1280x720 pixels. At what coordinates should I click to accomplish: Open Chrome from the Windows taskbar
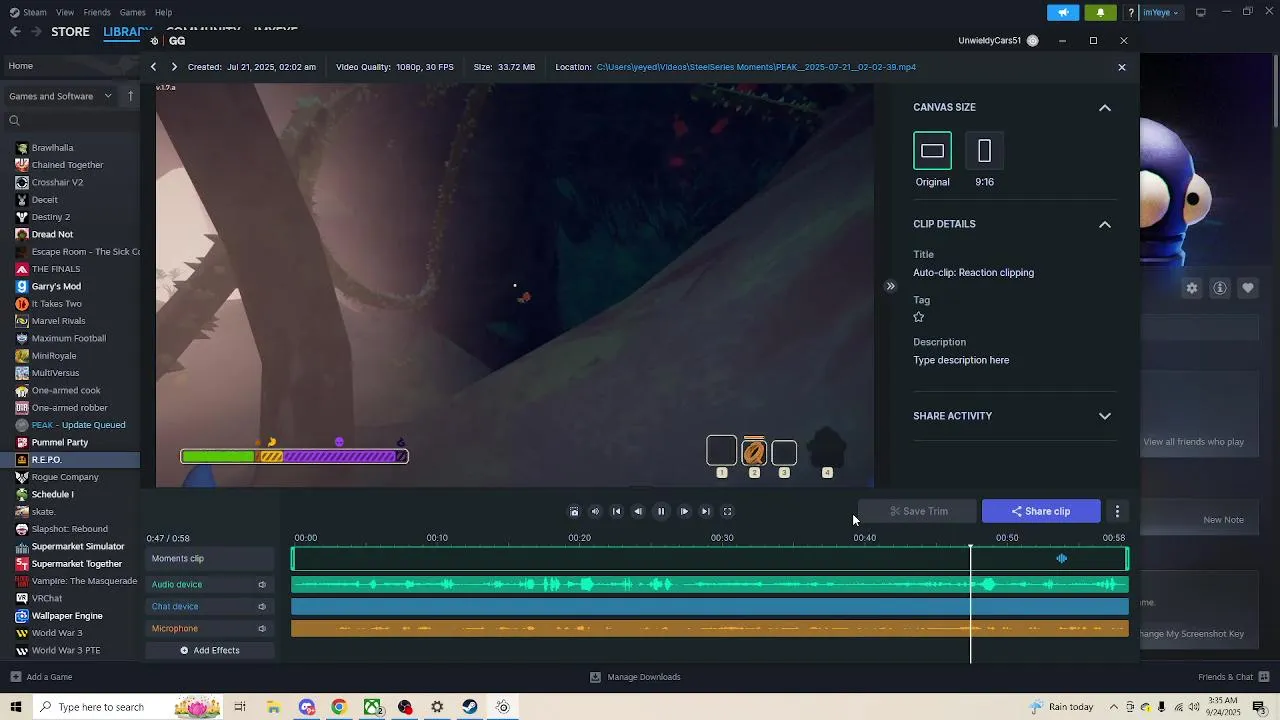tap(339, 707)
